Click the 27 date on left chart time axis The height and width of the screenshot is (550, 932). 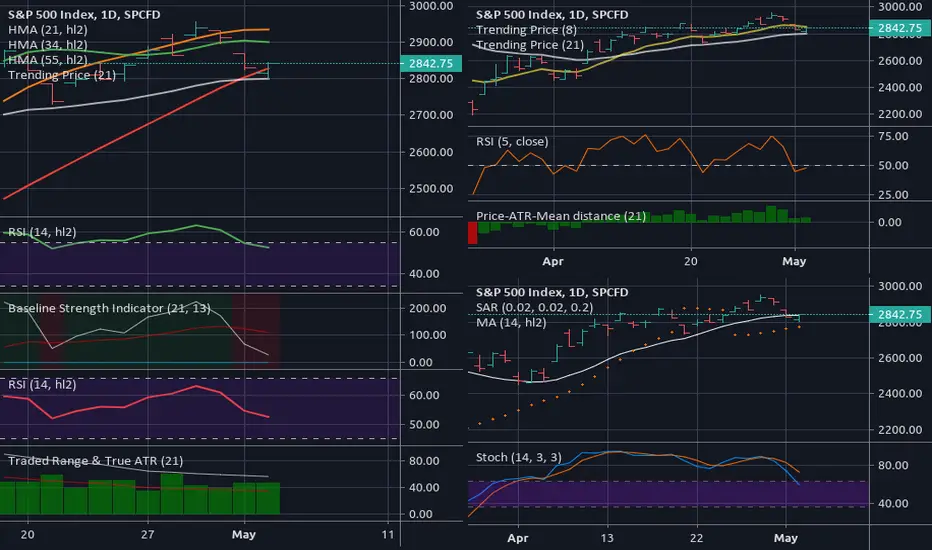click(x=147, y=535)
